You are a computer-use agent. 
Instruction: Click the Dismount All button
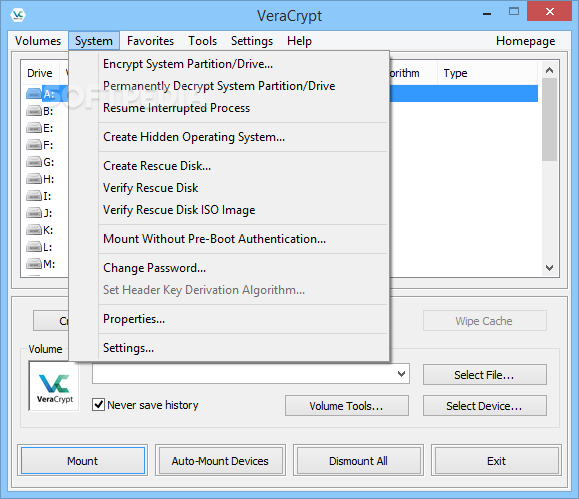point(358,461)
